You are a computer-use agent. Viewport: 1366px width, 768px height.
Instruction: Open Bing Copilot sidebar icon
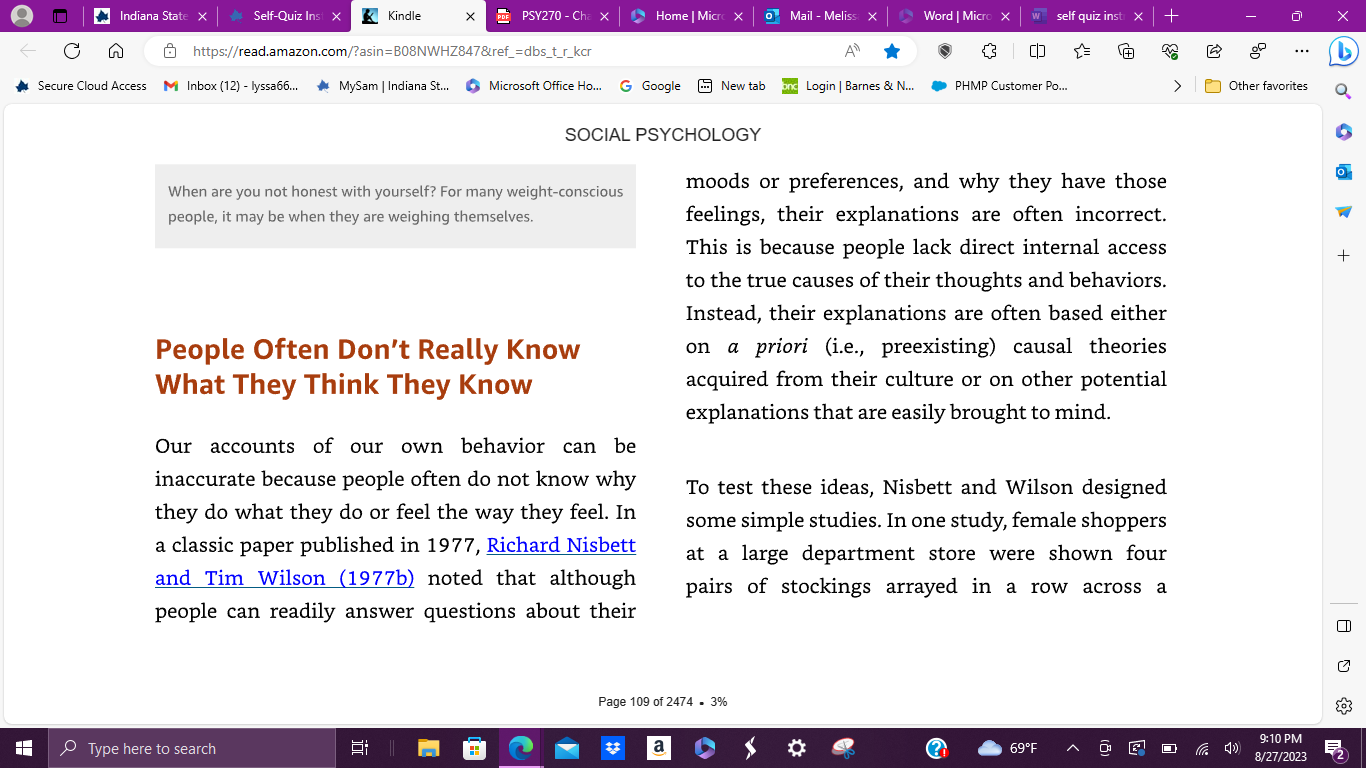click(x=1343, y=52)
